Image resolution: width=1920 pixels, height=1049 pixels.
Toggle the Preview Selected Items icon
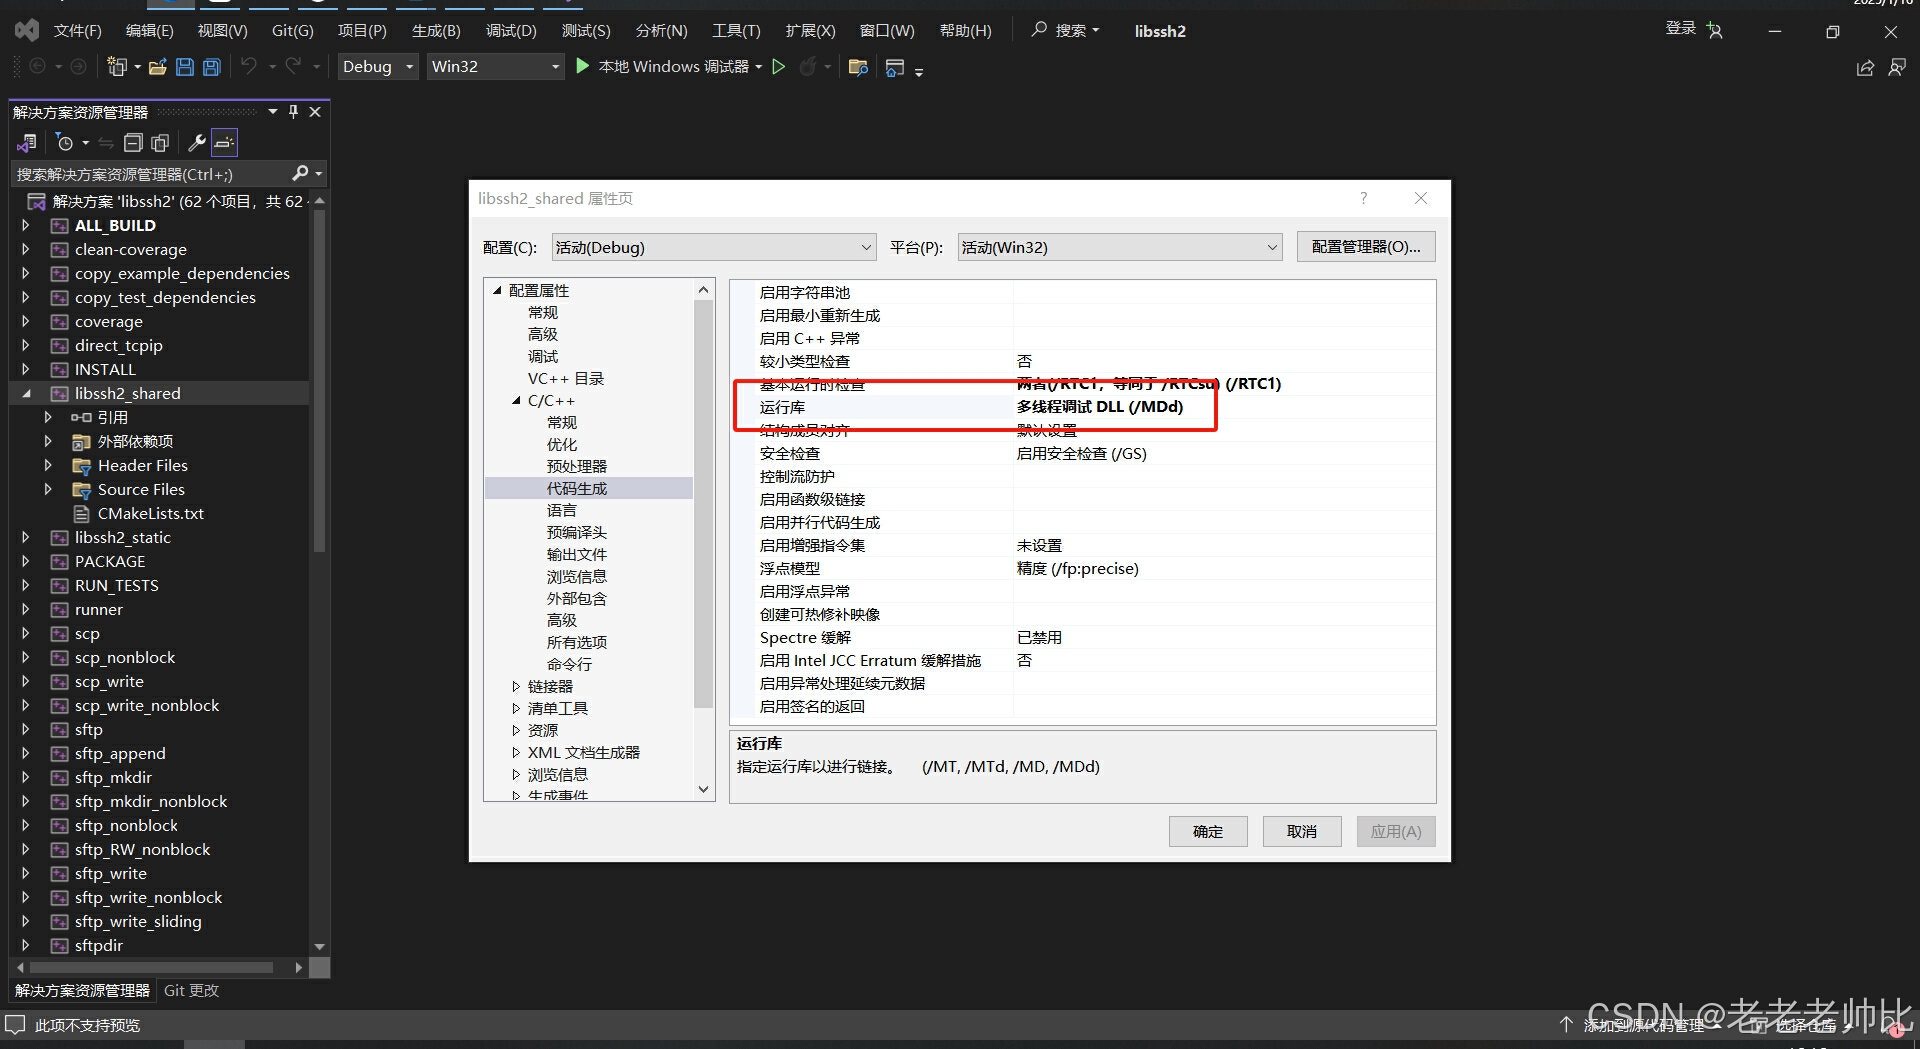point(224,142)
